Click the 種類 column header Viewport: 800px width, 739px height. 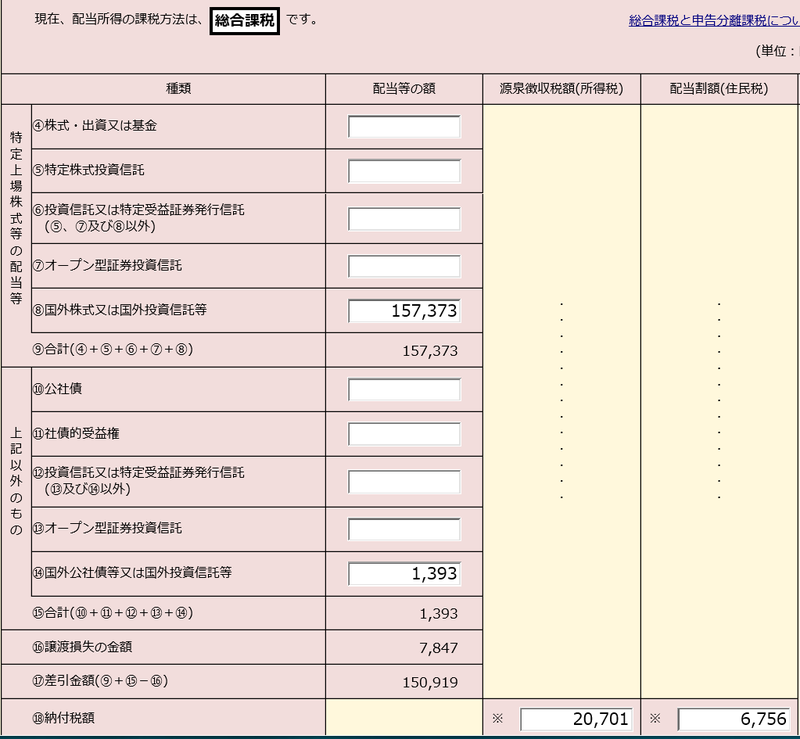(179, 89)
